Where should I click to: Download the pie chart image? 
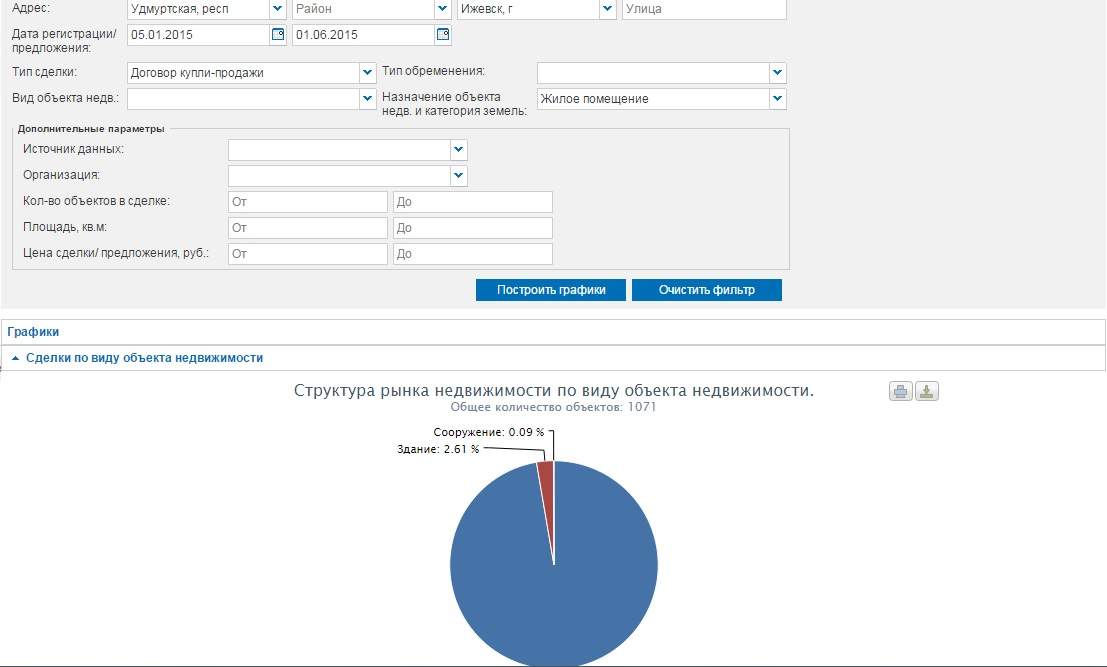pyautogui.click(x=926, y=391)
